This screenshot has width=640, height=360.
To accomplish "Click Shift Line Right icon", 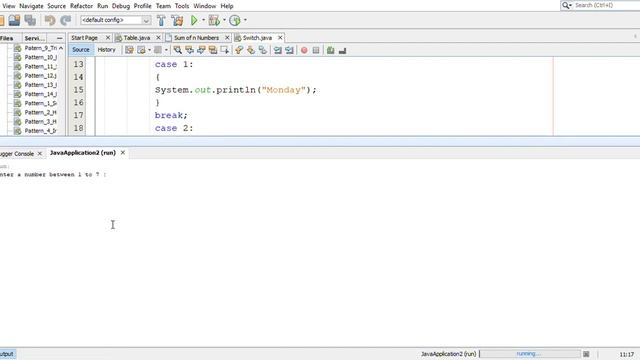I will [289, 50].
